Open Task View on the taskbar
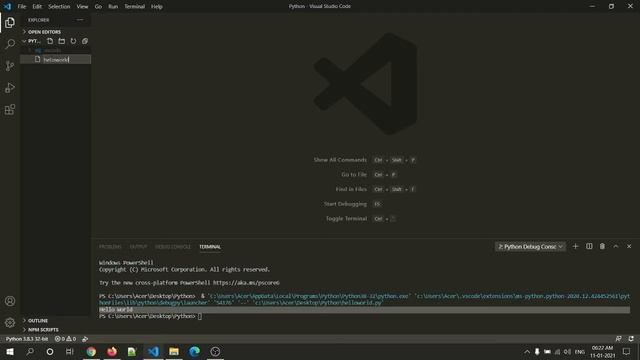The image size is (640, 360). click(70, 351)
